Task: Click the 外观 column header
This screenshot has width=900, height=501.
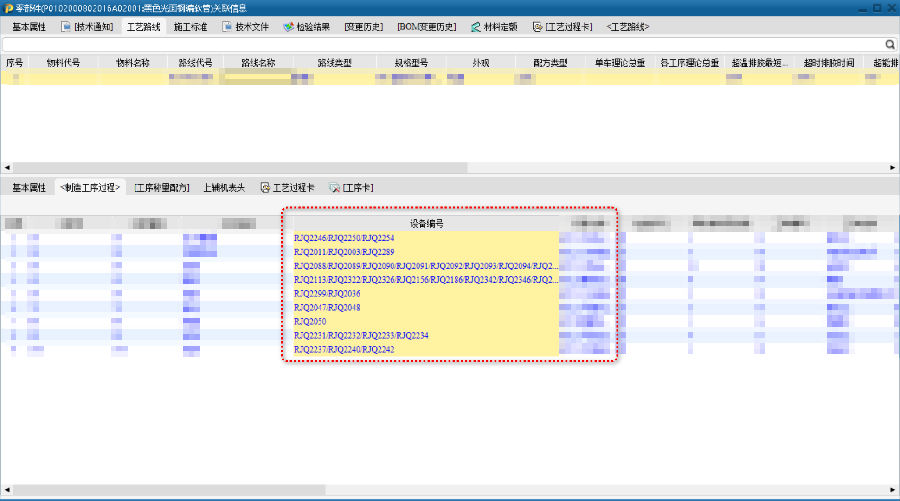Action: (x=481, y=63)
